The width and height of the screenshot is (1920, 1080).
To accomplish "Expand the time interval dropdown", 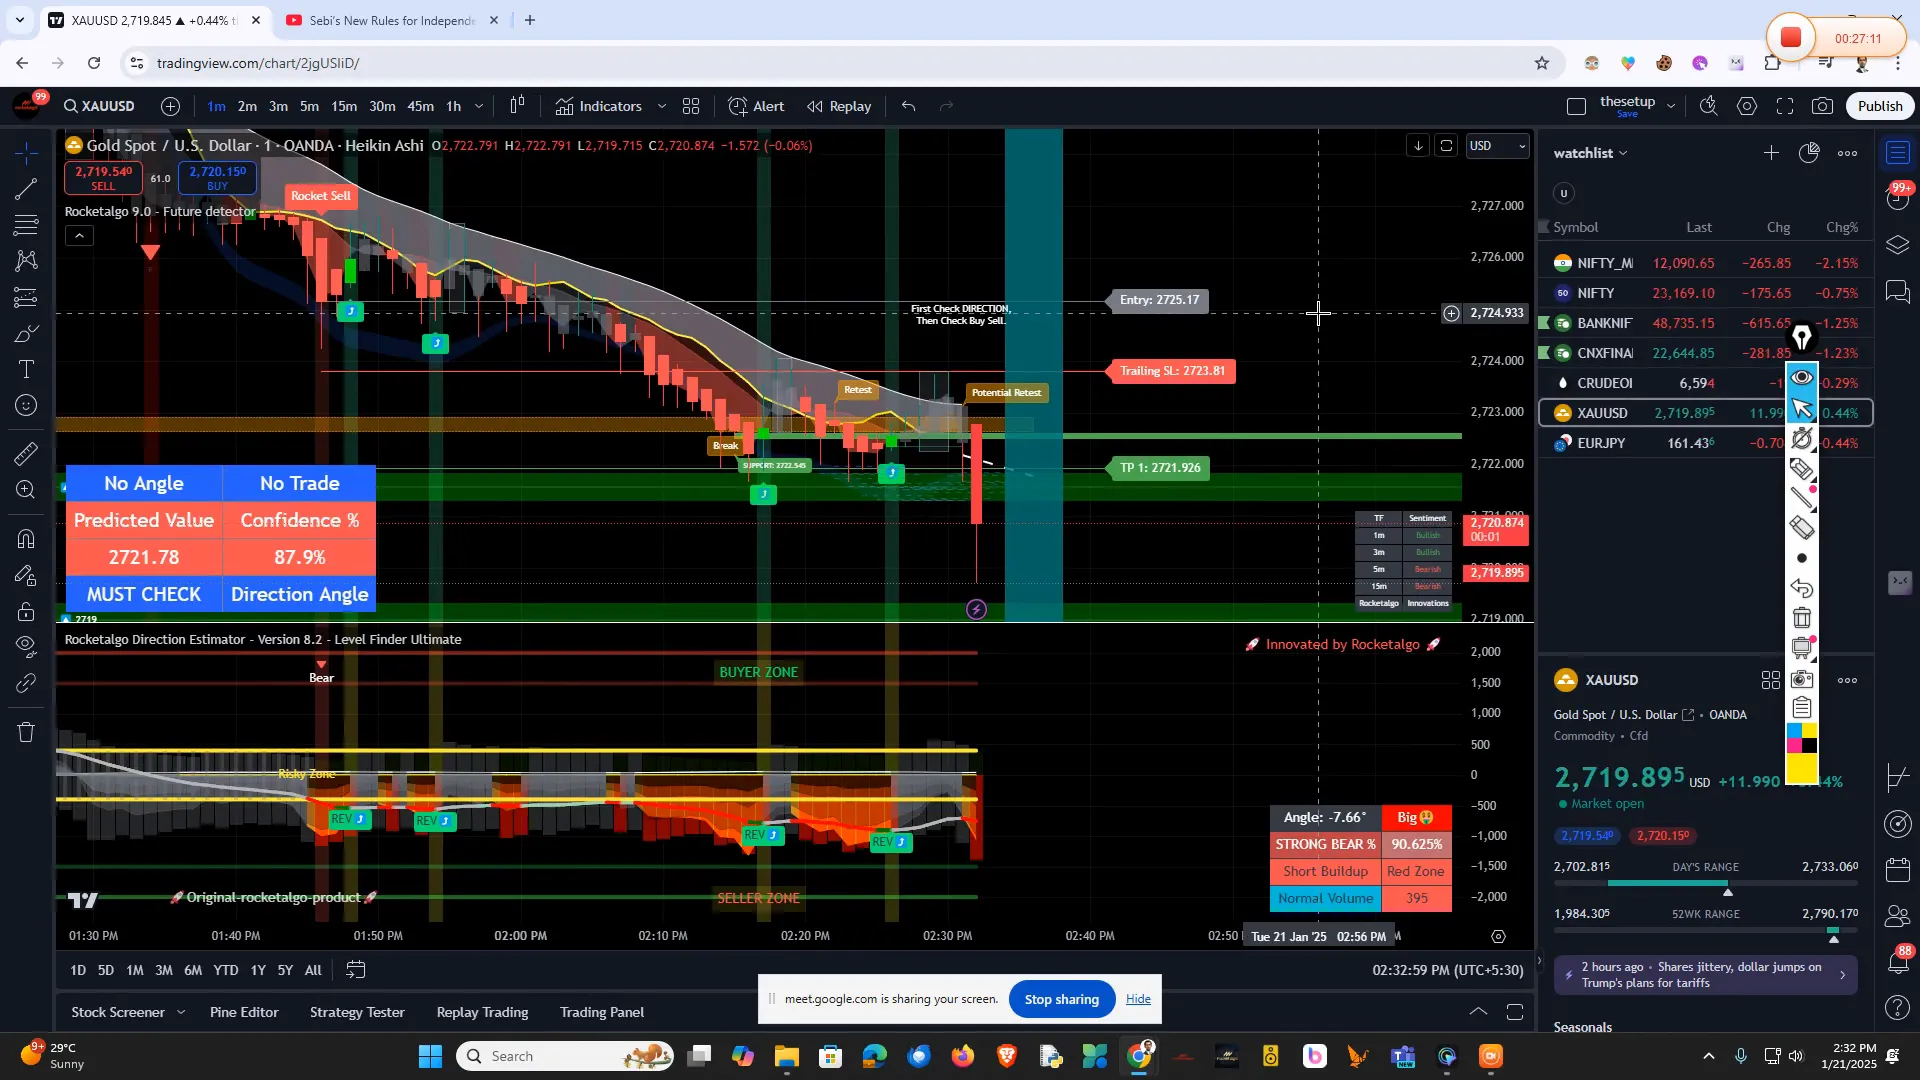I will [479, 106].
